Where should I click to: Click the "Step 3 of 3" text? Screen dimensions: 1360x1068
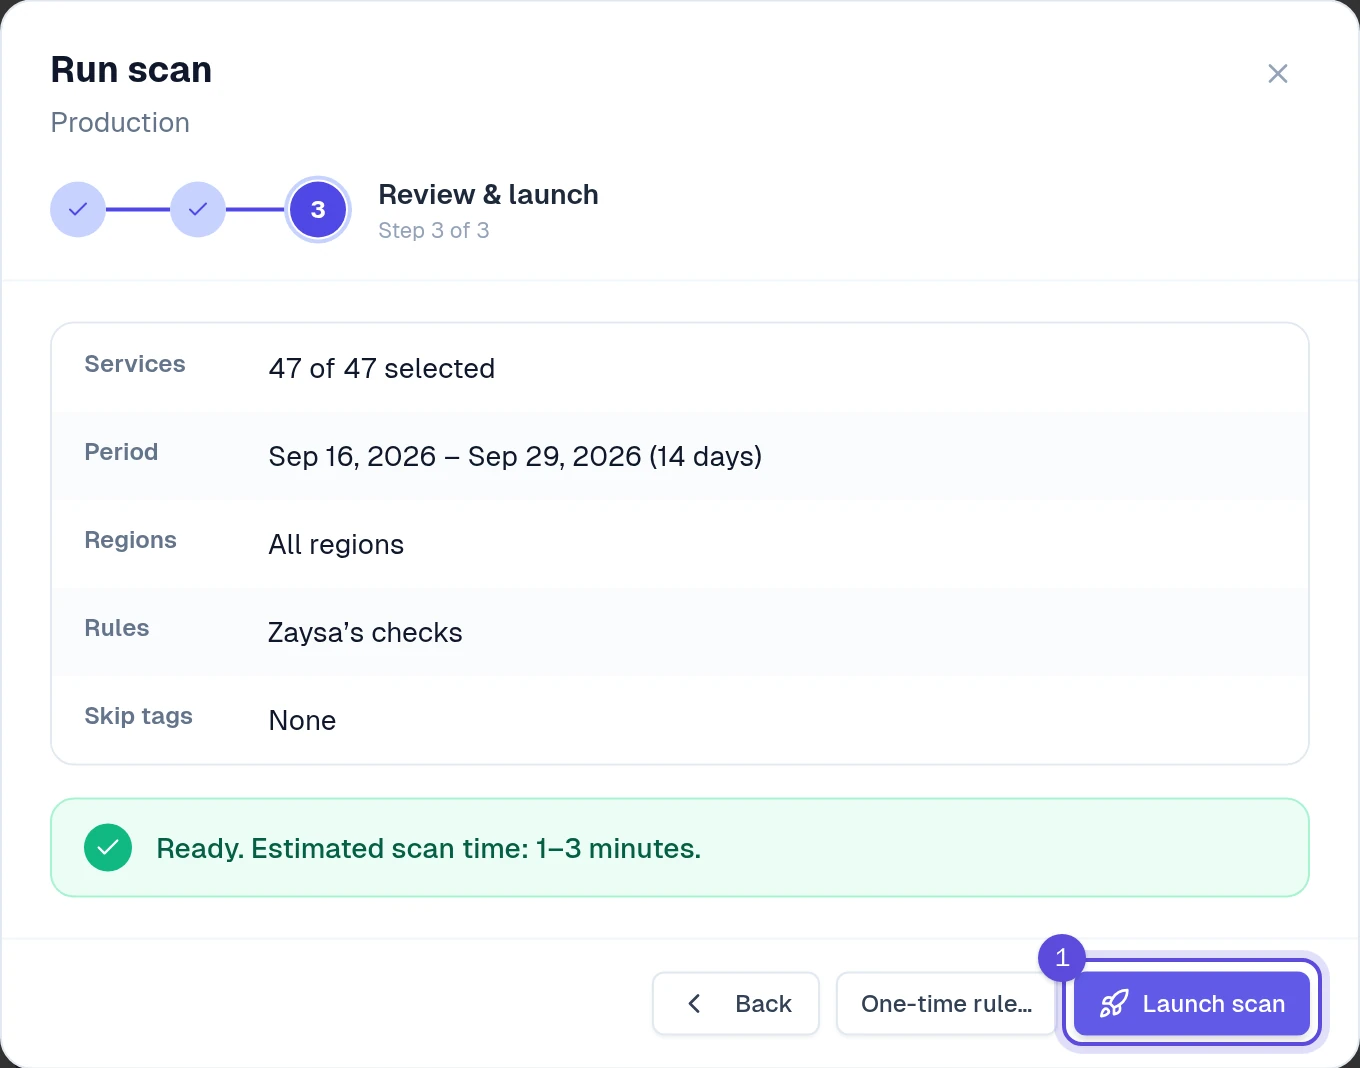434,230
